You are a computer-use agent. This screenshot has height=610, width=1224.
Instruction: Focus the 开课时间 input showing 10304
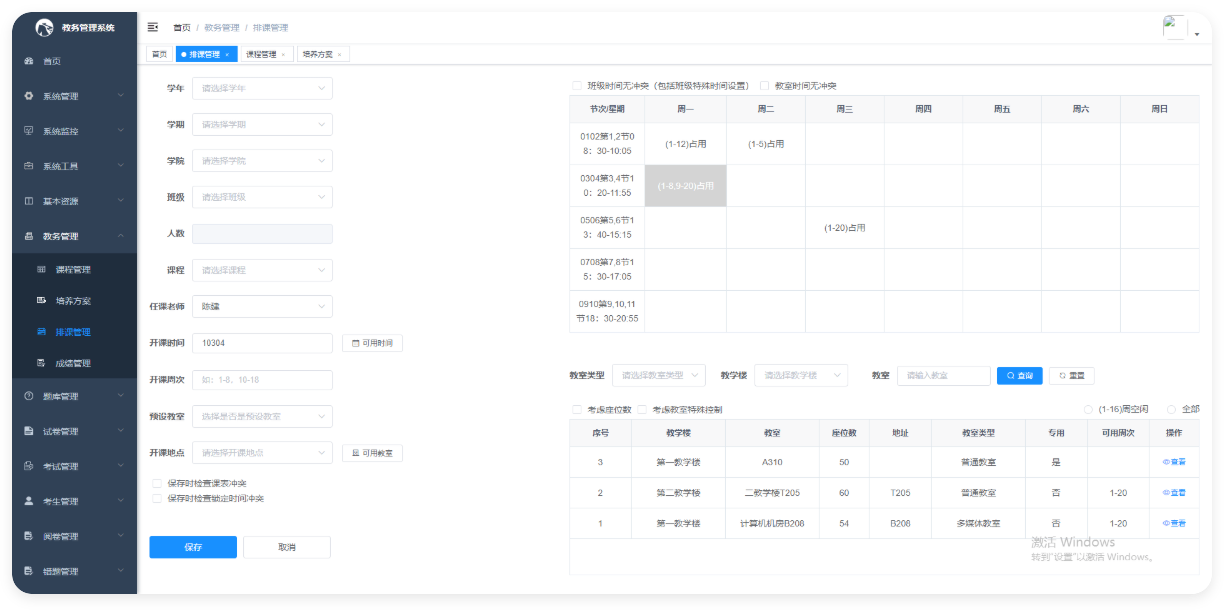tap(262, 343)
